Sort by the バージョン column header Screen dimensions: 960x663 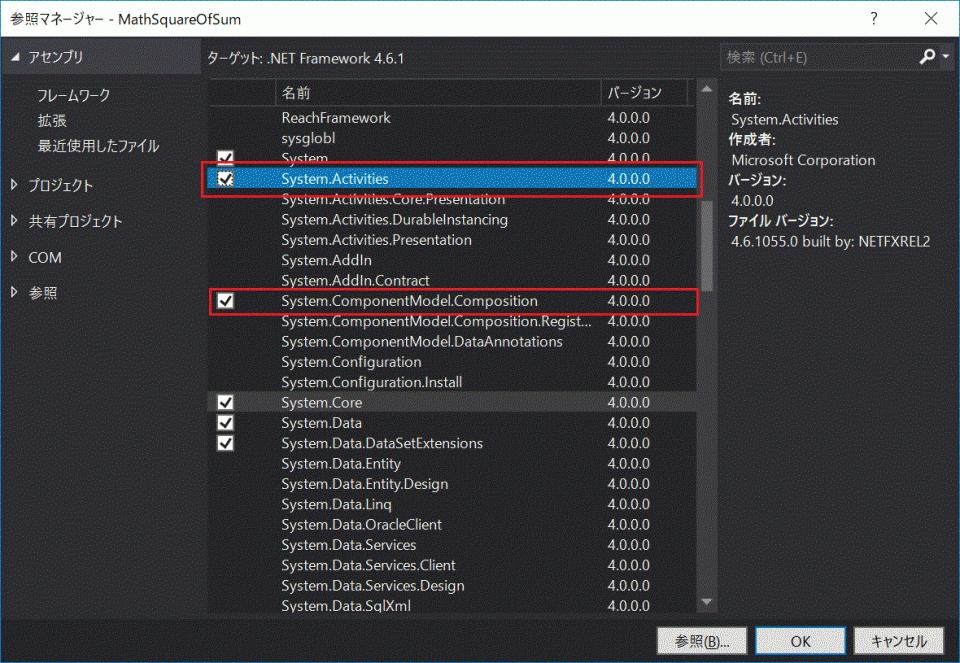point(643,92)
